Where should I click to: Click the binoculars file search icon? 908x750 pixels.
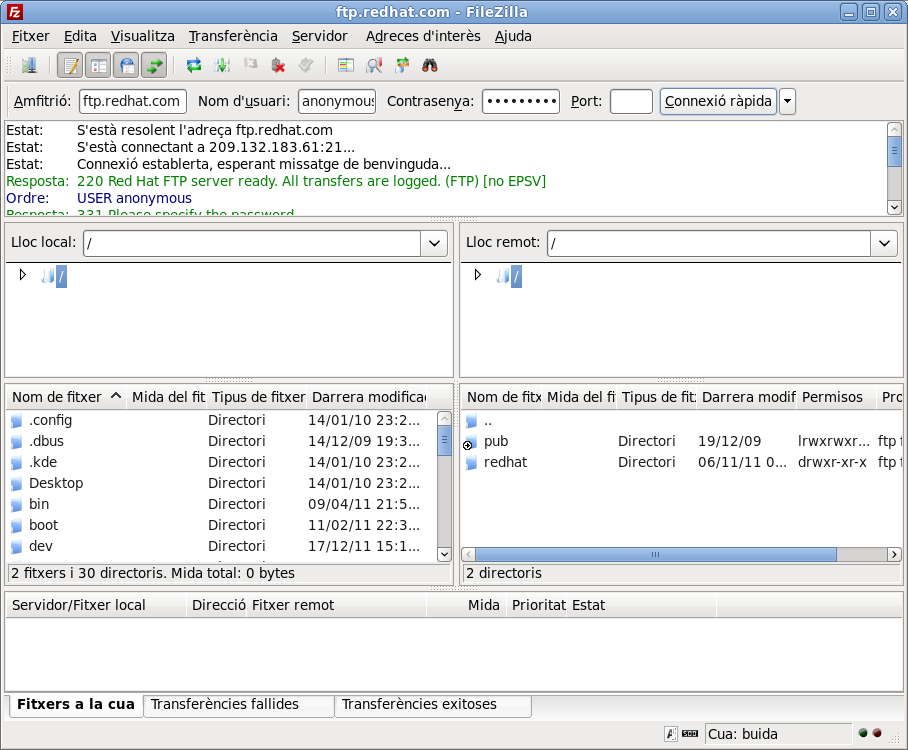[x=430, y=66]
